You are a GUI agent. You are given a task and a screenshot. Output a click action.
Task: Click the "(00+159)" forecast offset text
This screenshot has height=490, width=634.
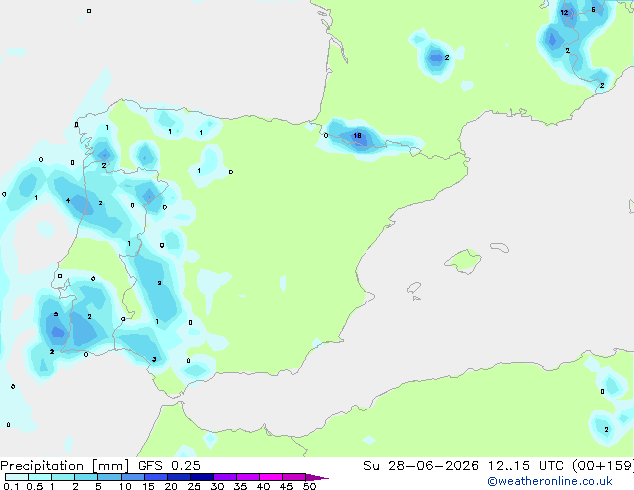[603, 466]
